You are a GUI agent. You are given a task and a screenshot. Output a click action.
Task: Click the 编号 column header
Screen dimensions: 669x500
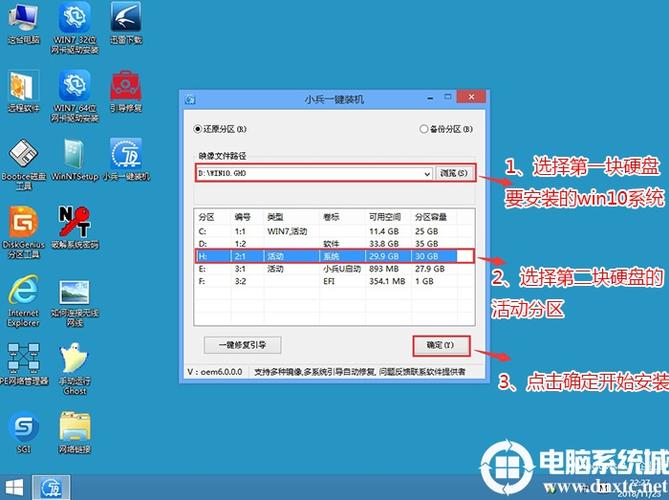click(x=243, y=217)
